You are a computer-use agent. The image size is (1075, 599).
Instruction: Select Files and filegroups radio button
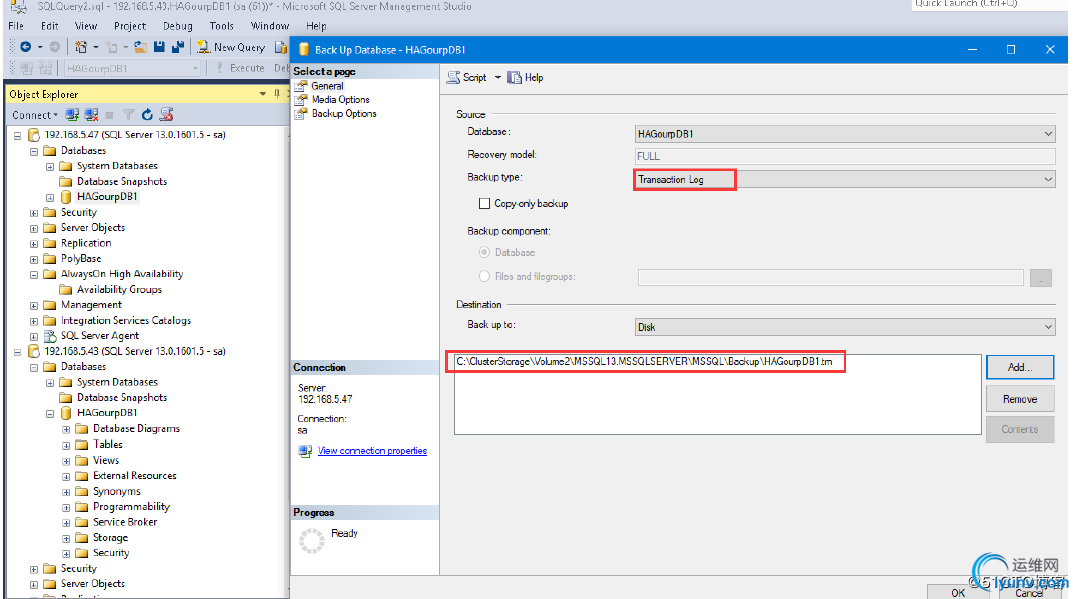[485, 276]
